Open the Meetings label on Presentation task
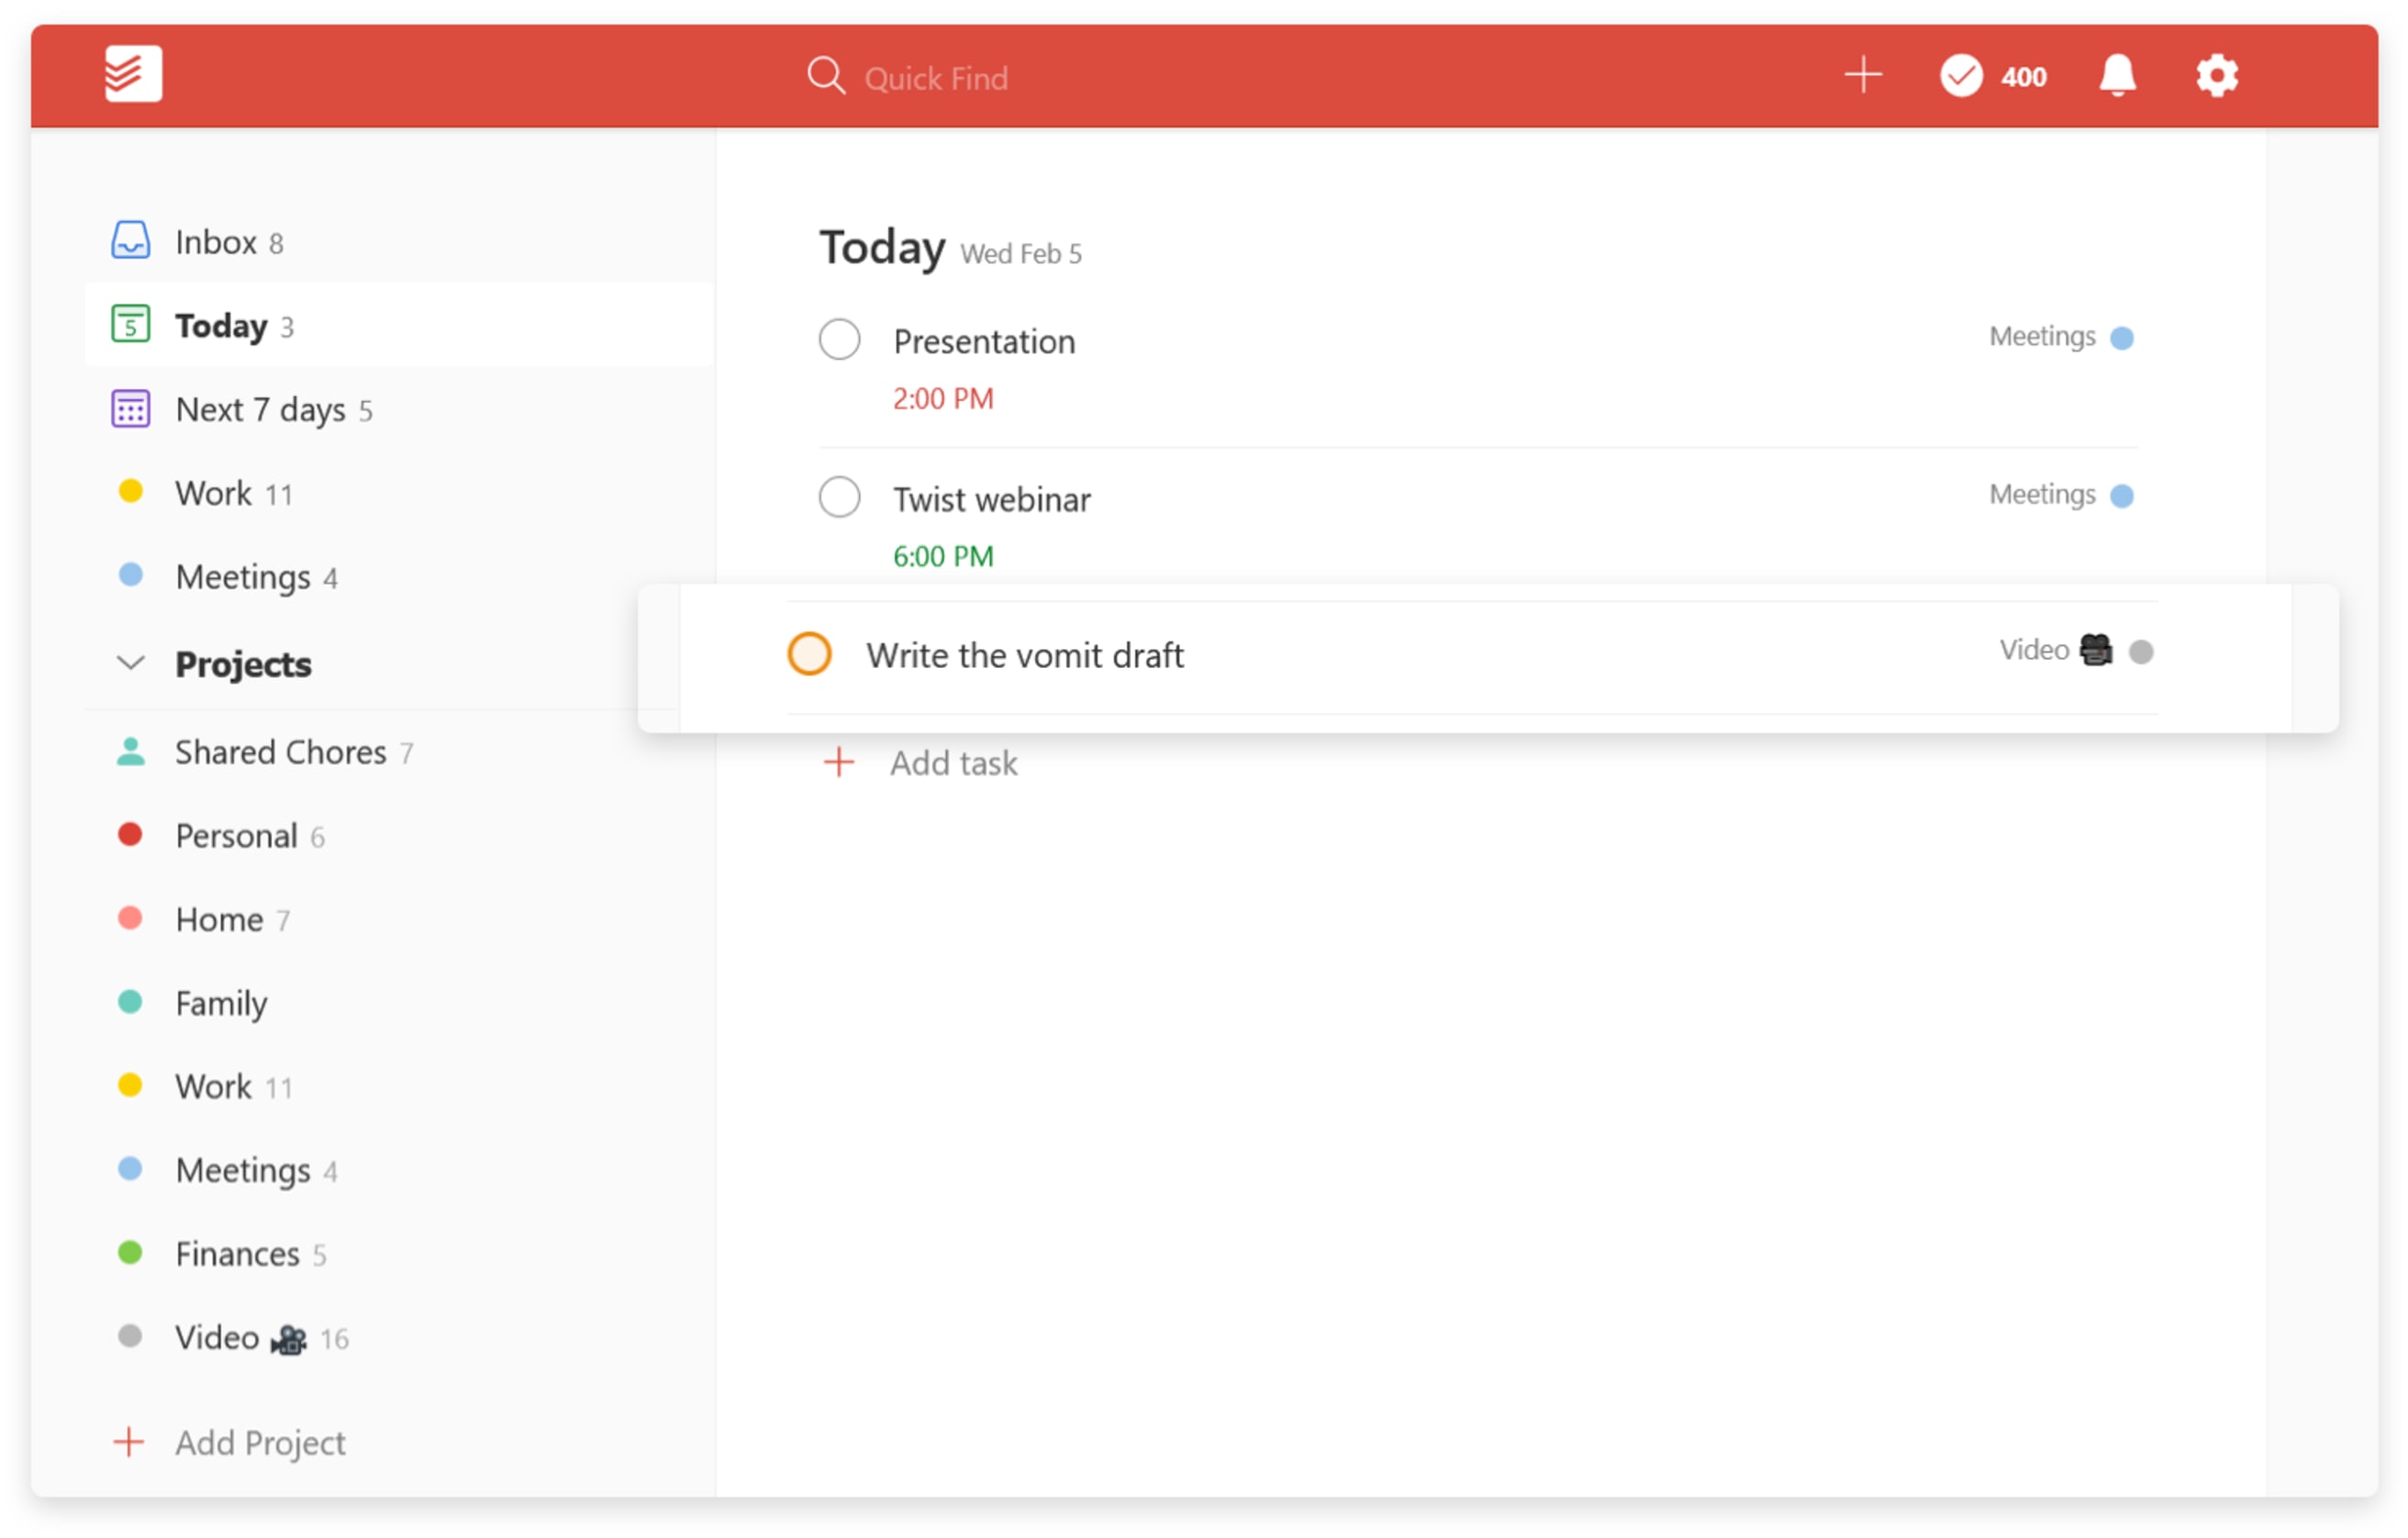 click(2043, 336)
